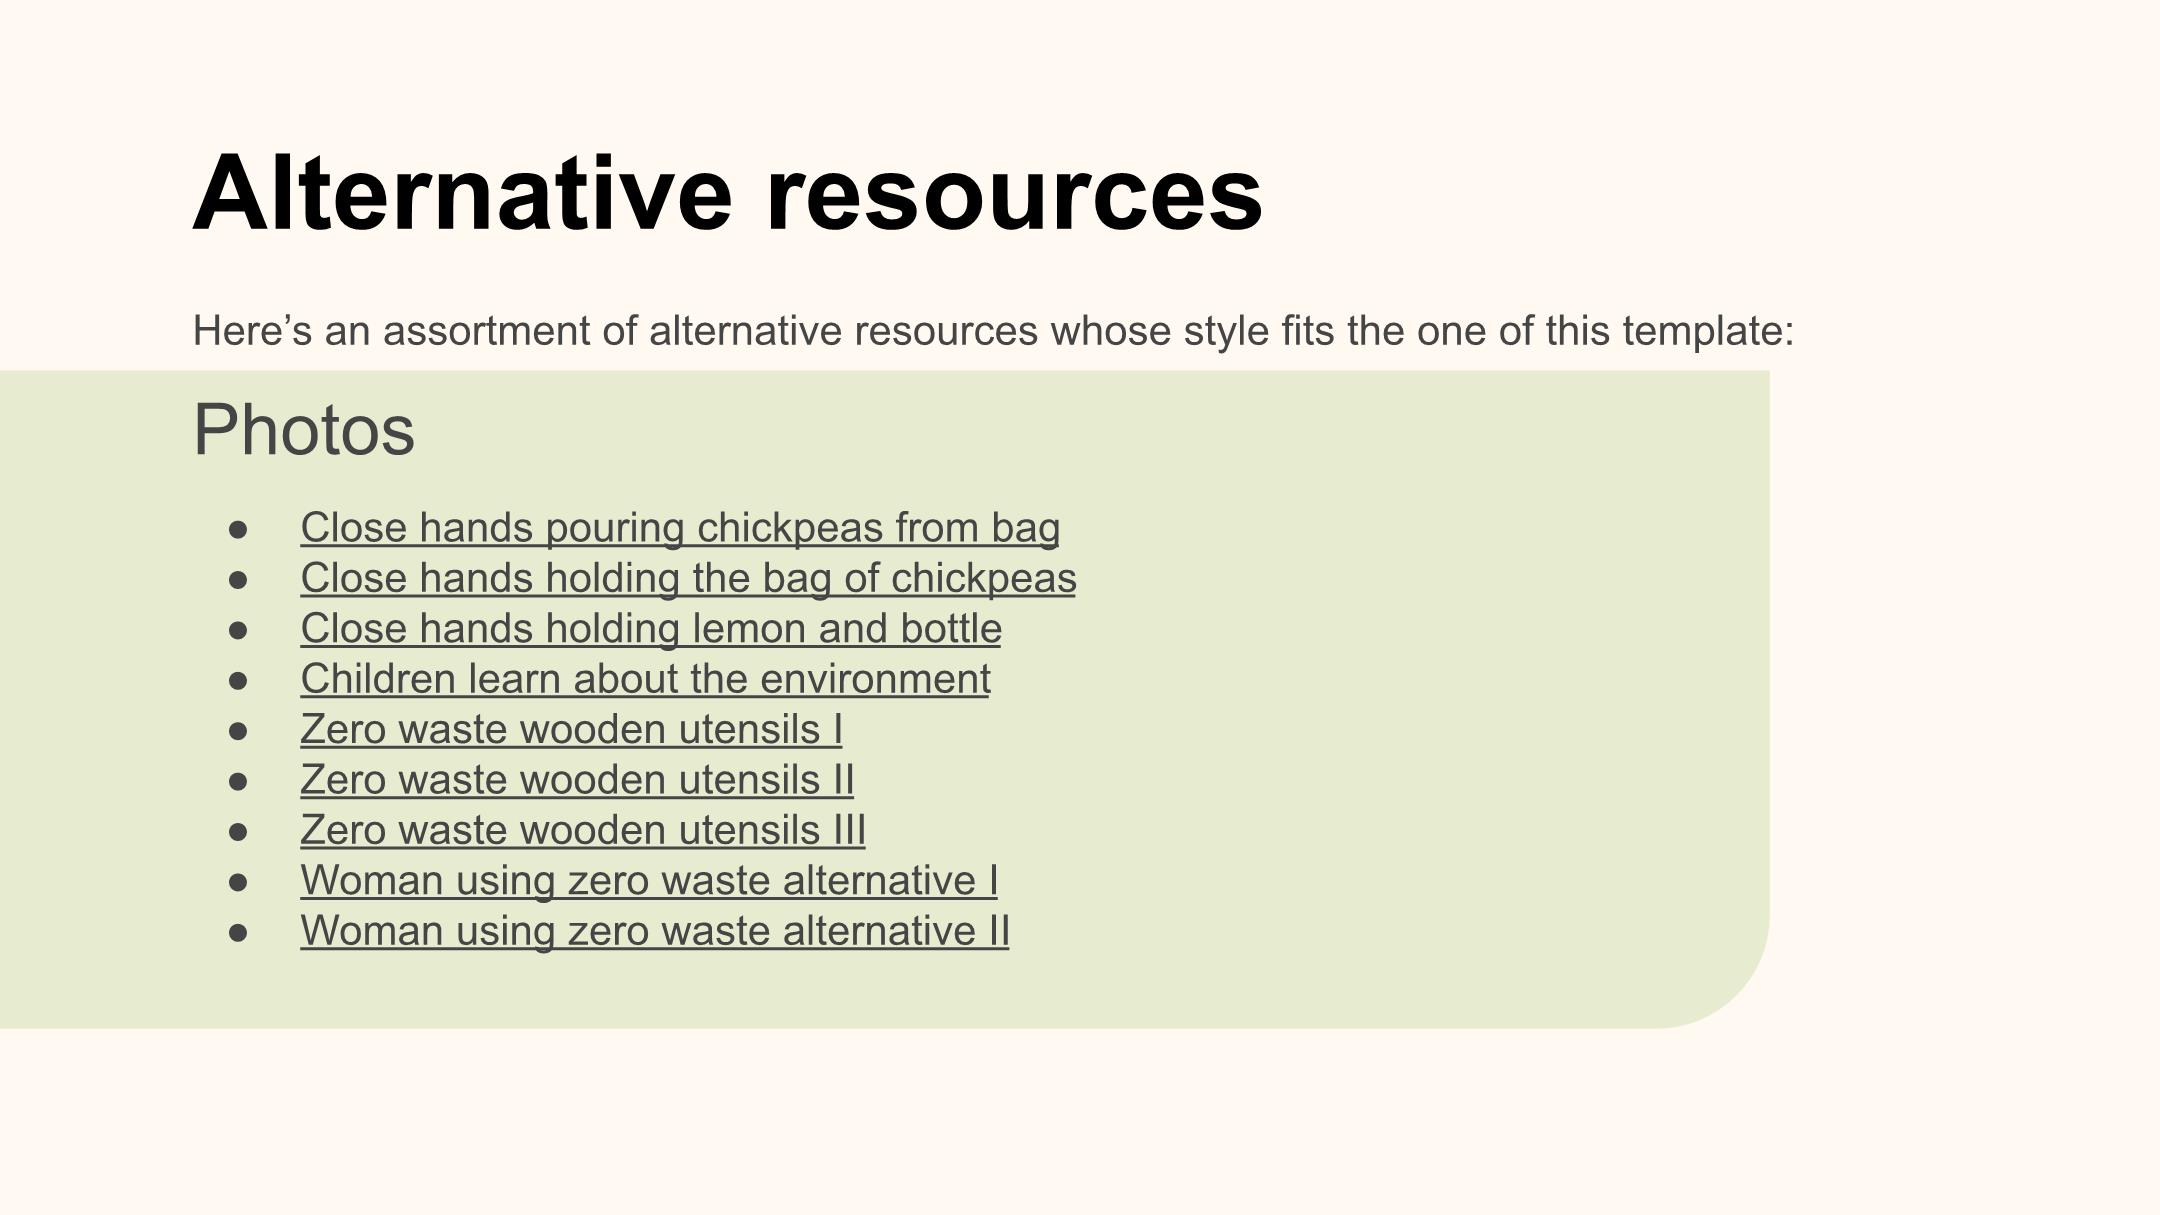Click the cream area below the green panel
The width and height of the screenshot is (2160, 1215).
(1080, 1122)
